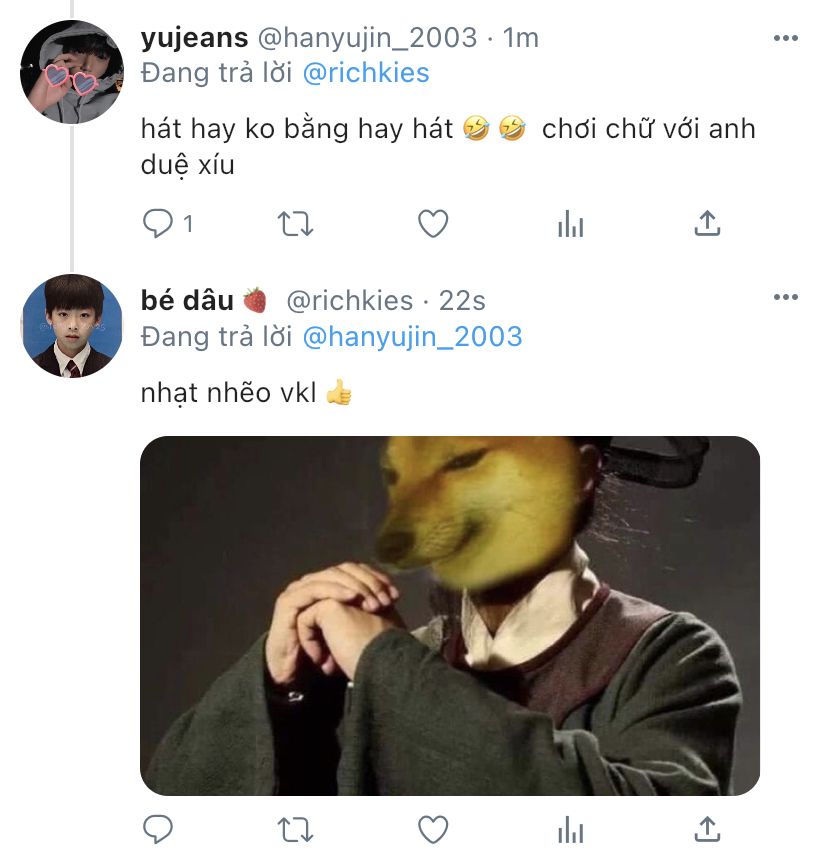
Task: Reply to the yujeans tweet
Action: pyautogui.click(x=158, y=224)
